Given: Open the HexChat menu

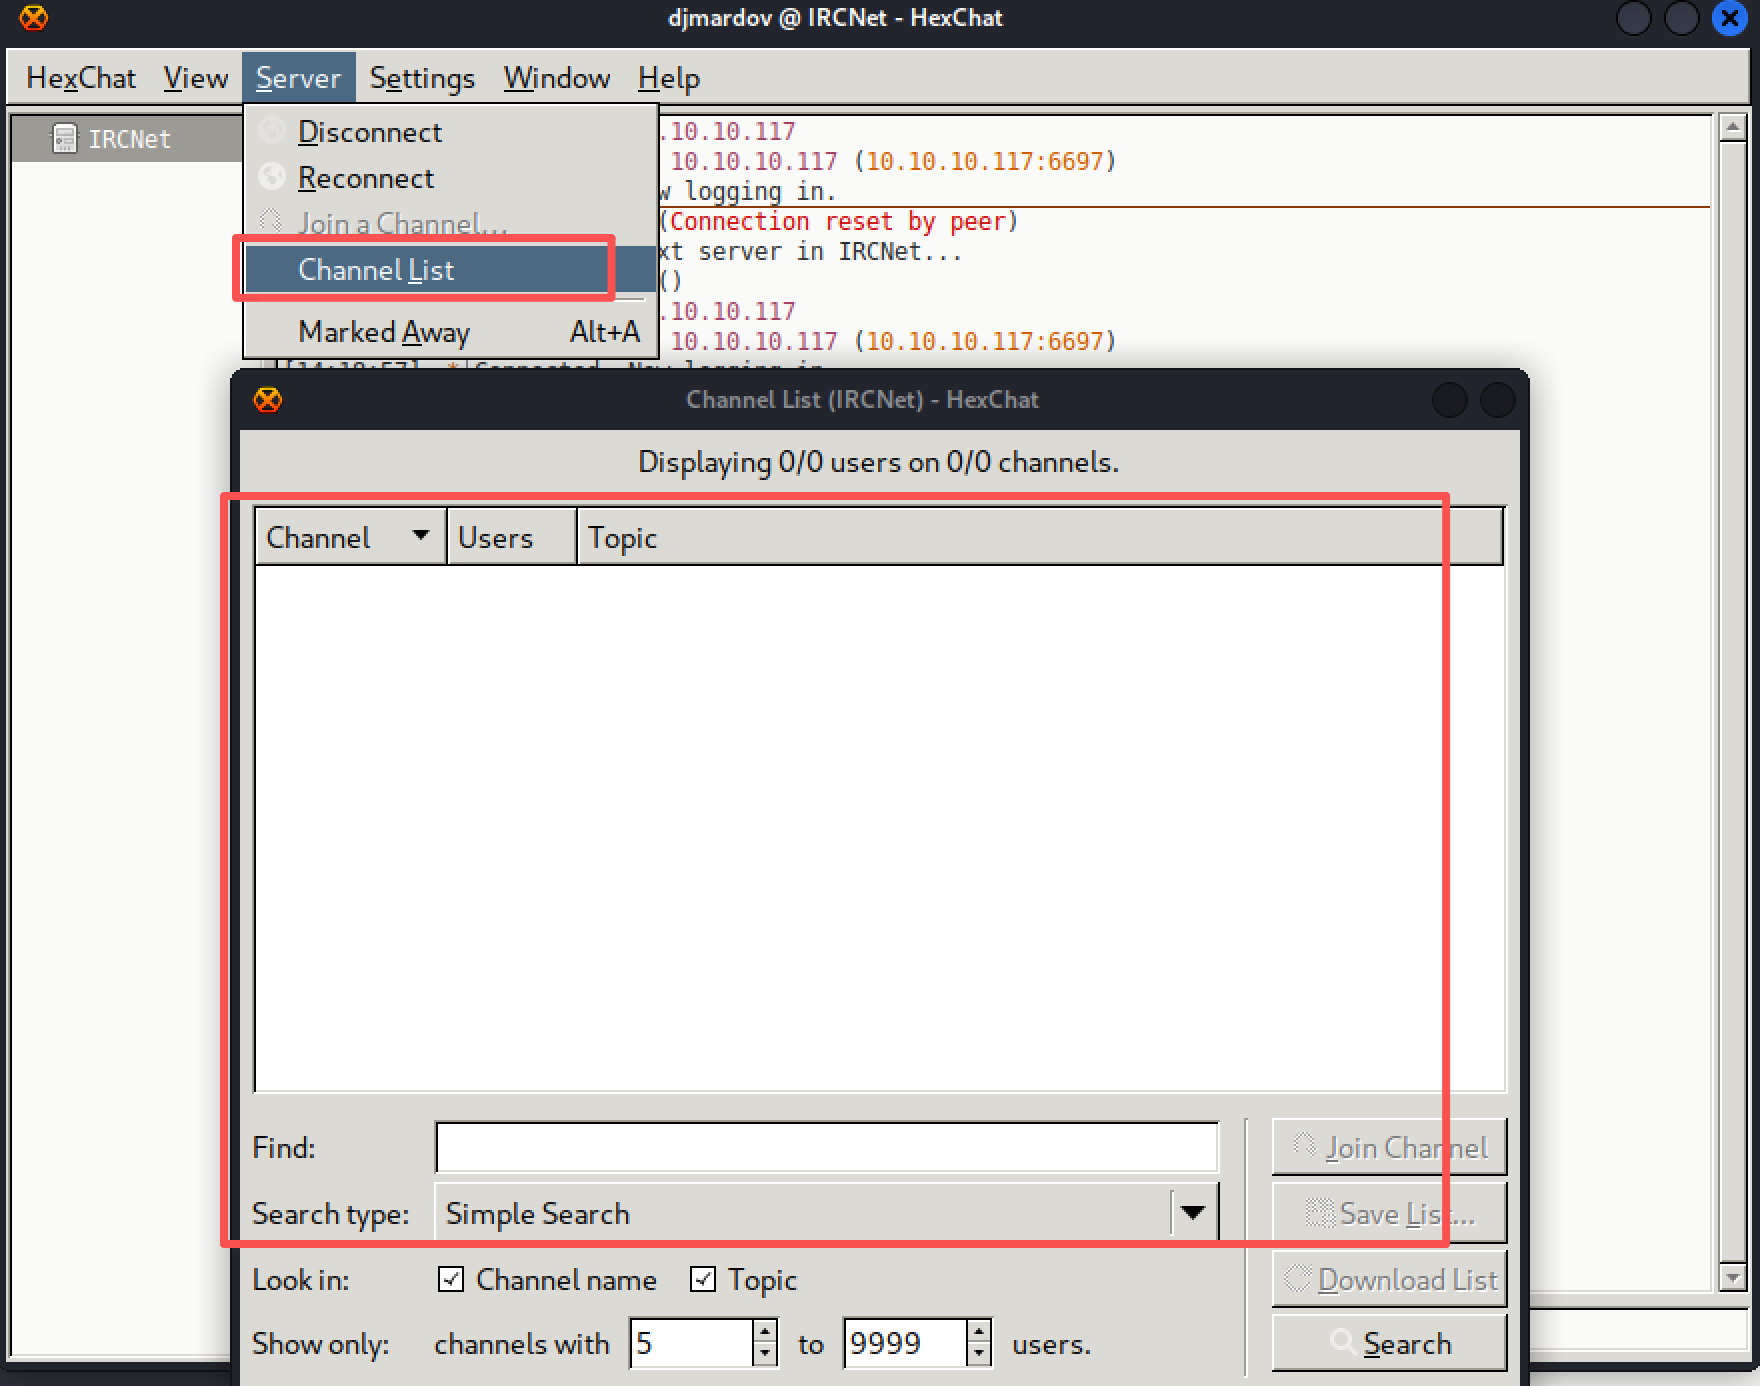Looking at the screenshot, I should point(81,78).
